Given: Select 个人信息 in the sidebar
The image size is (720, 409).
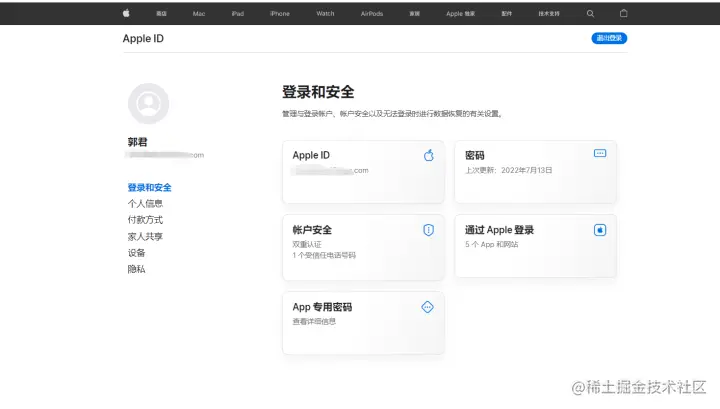Looking at the screenshot, I should (x=145, y=203).
